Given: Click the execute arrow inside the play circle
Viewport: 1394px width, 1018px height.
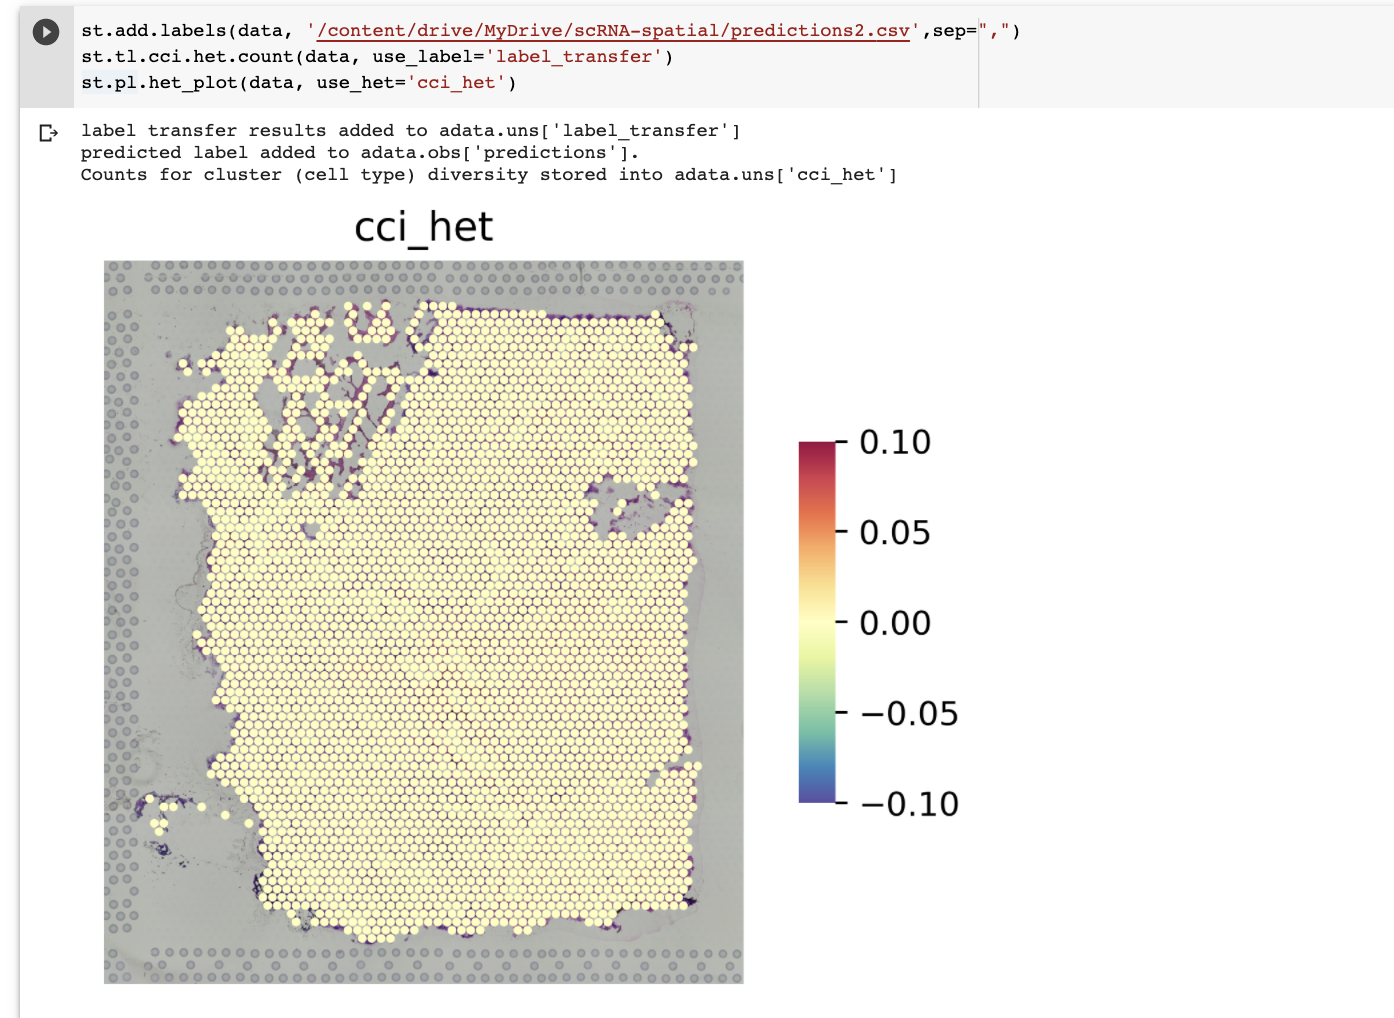Looking at the screenshot, I should (x=46, y=31).
